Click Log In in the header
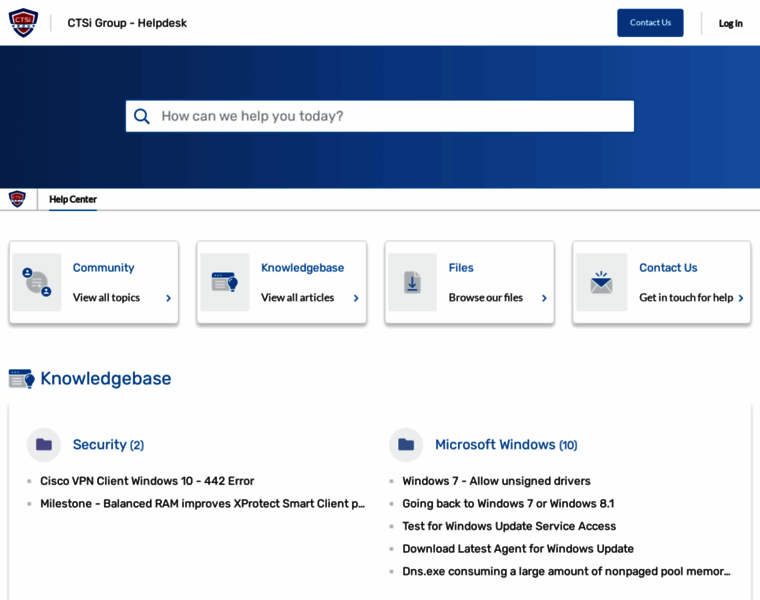Viewport: 760px width, 600px height. [730, 23]
